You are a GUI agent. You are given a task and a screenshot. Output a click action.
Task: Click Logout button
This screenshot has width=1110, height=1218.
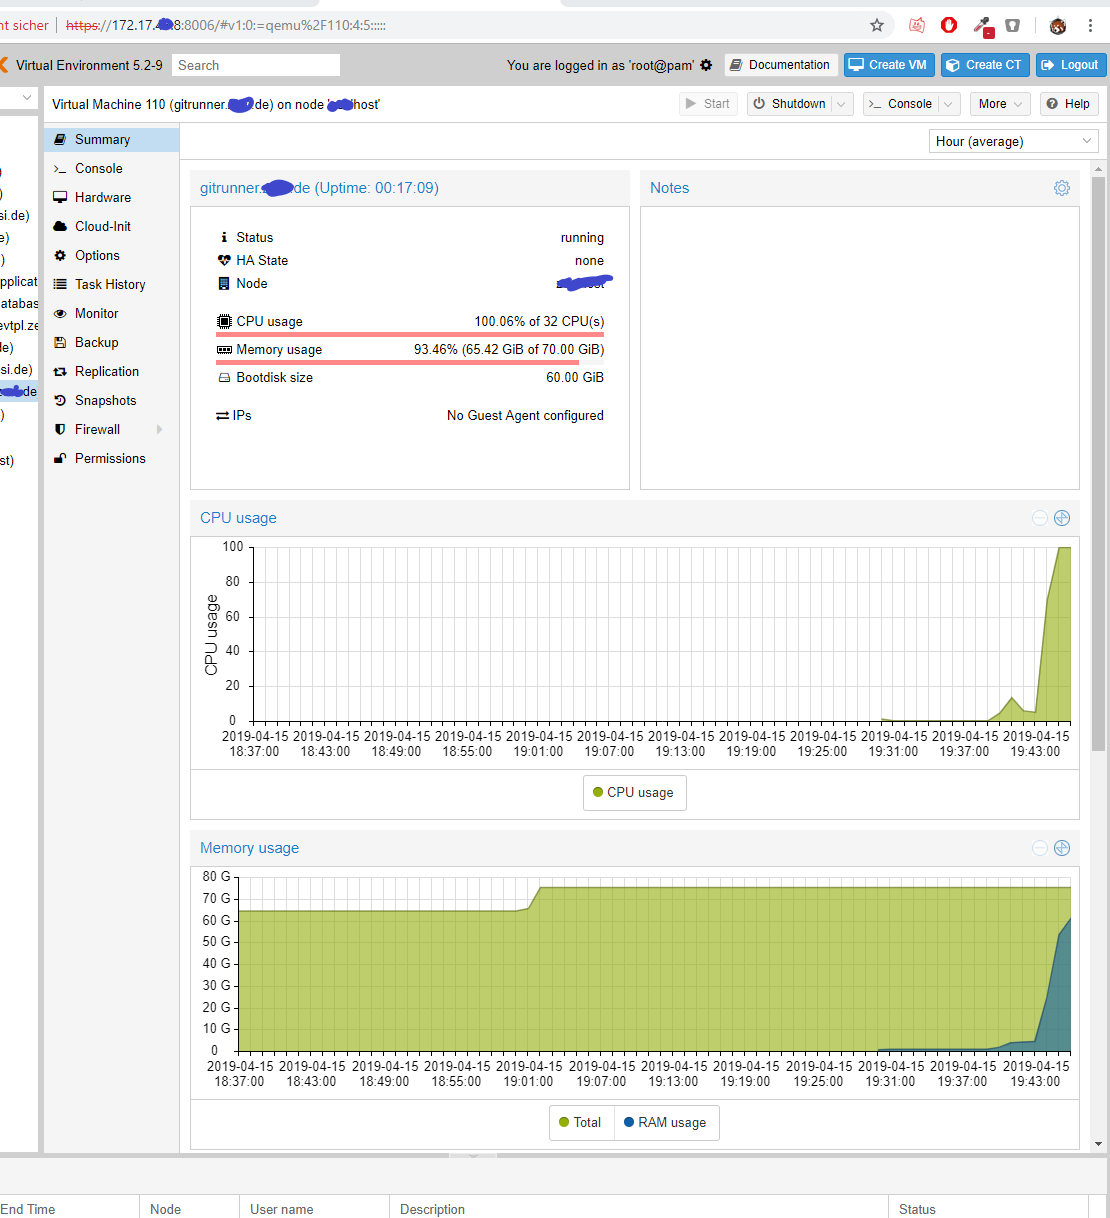tap(1071, 65)
